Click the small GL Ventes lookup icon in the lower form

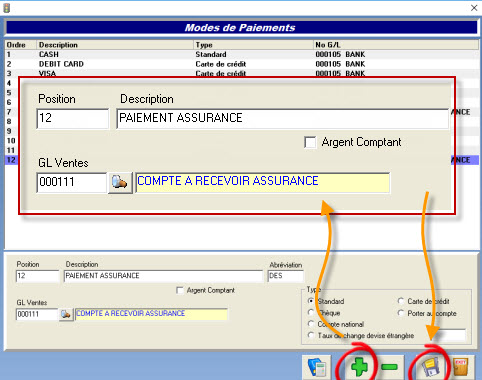tap(66, 314)
